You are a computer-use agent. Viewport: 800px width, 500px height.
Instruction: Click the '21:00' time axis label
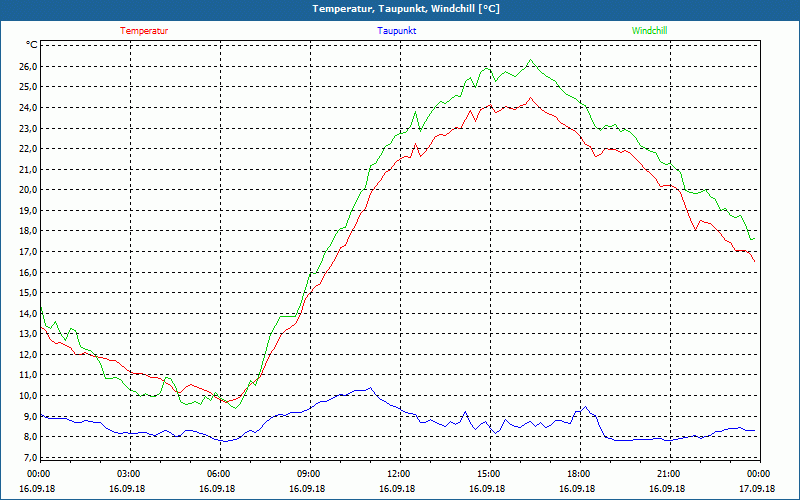point(667,474)
